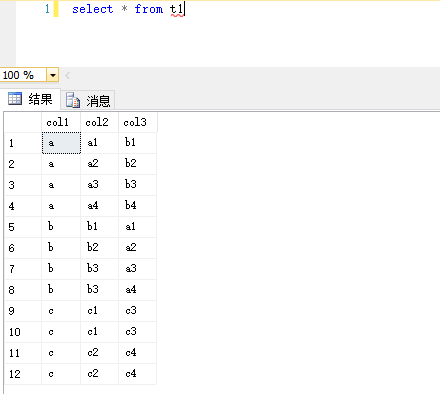Switch to the 结果 results tab
440x394 pixels.
point(30,99)
